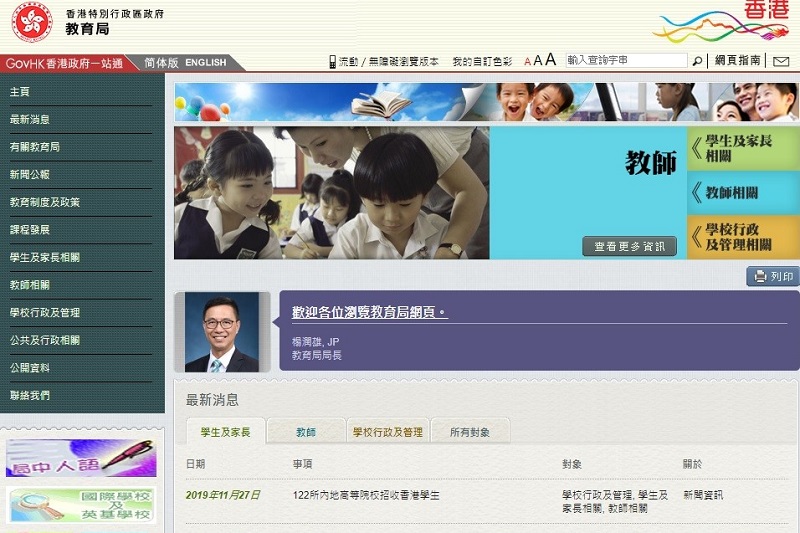Screen dimensions: 800x533
Task: Select the largest text size A
Action: (550, 61)
